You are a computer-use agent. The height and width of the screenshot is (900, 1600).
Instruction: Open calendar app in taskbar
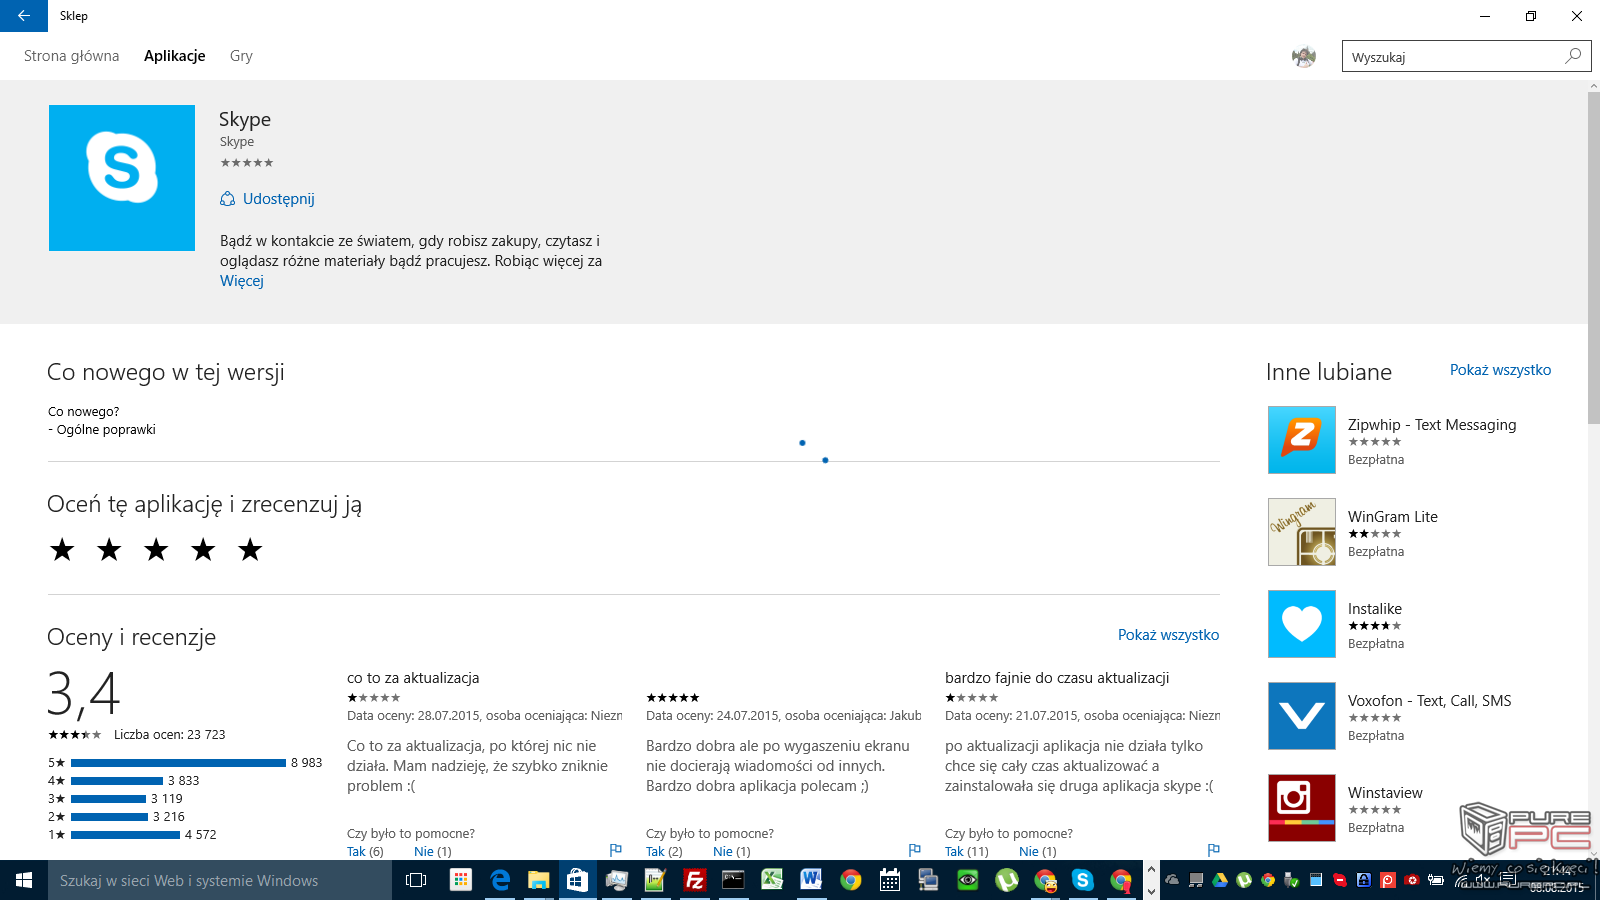[x=890, y=880]
